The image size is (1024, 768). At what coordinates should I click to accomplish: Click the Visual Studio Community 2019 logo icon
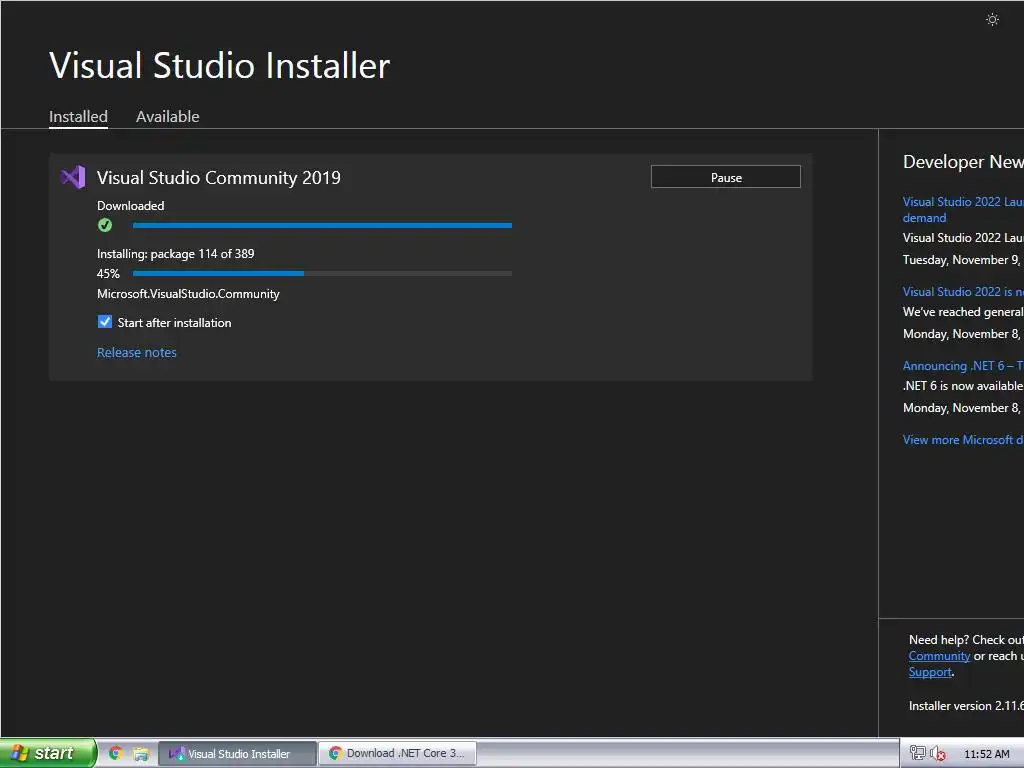tap(72, 177)
